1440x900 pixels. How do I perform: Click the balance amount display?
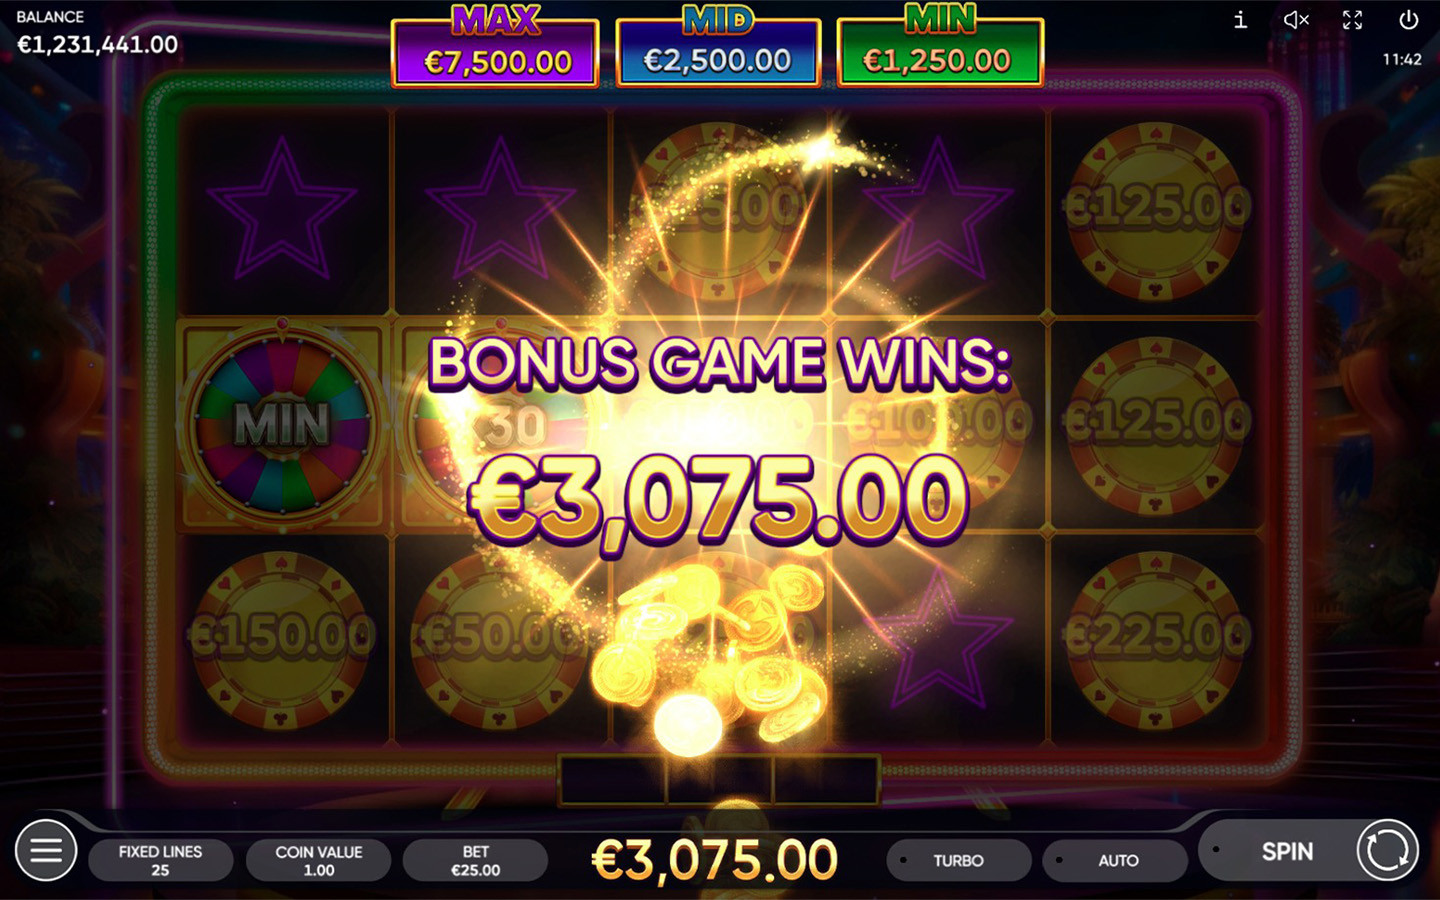coord(98,45)
